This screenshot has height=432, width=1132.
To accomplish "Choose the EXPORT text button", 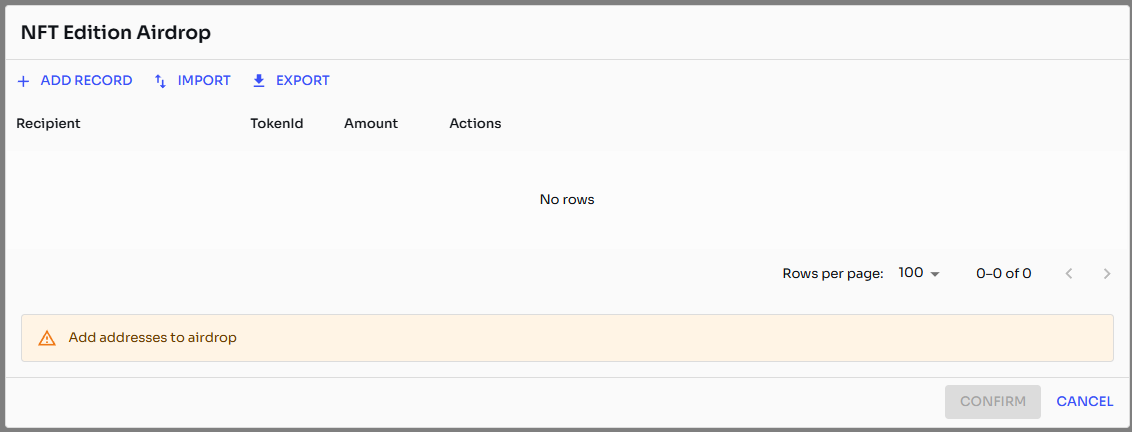I will pyautogui.click(x=302, y=81).
